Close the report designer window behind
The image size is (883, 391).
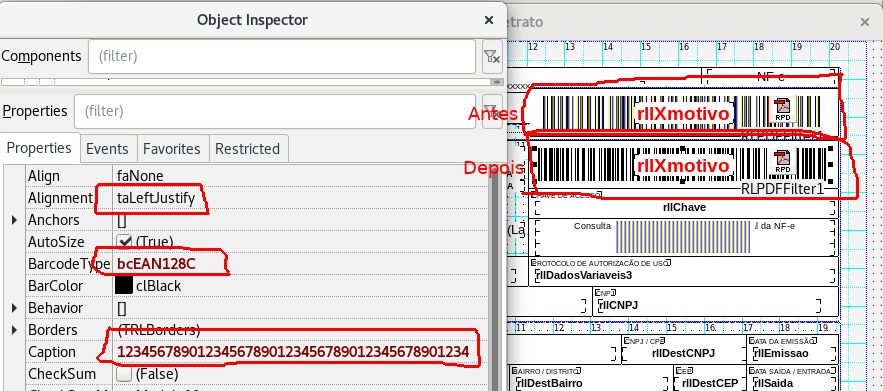click(x=865, y=22)
